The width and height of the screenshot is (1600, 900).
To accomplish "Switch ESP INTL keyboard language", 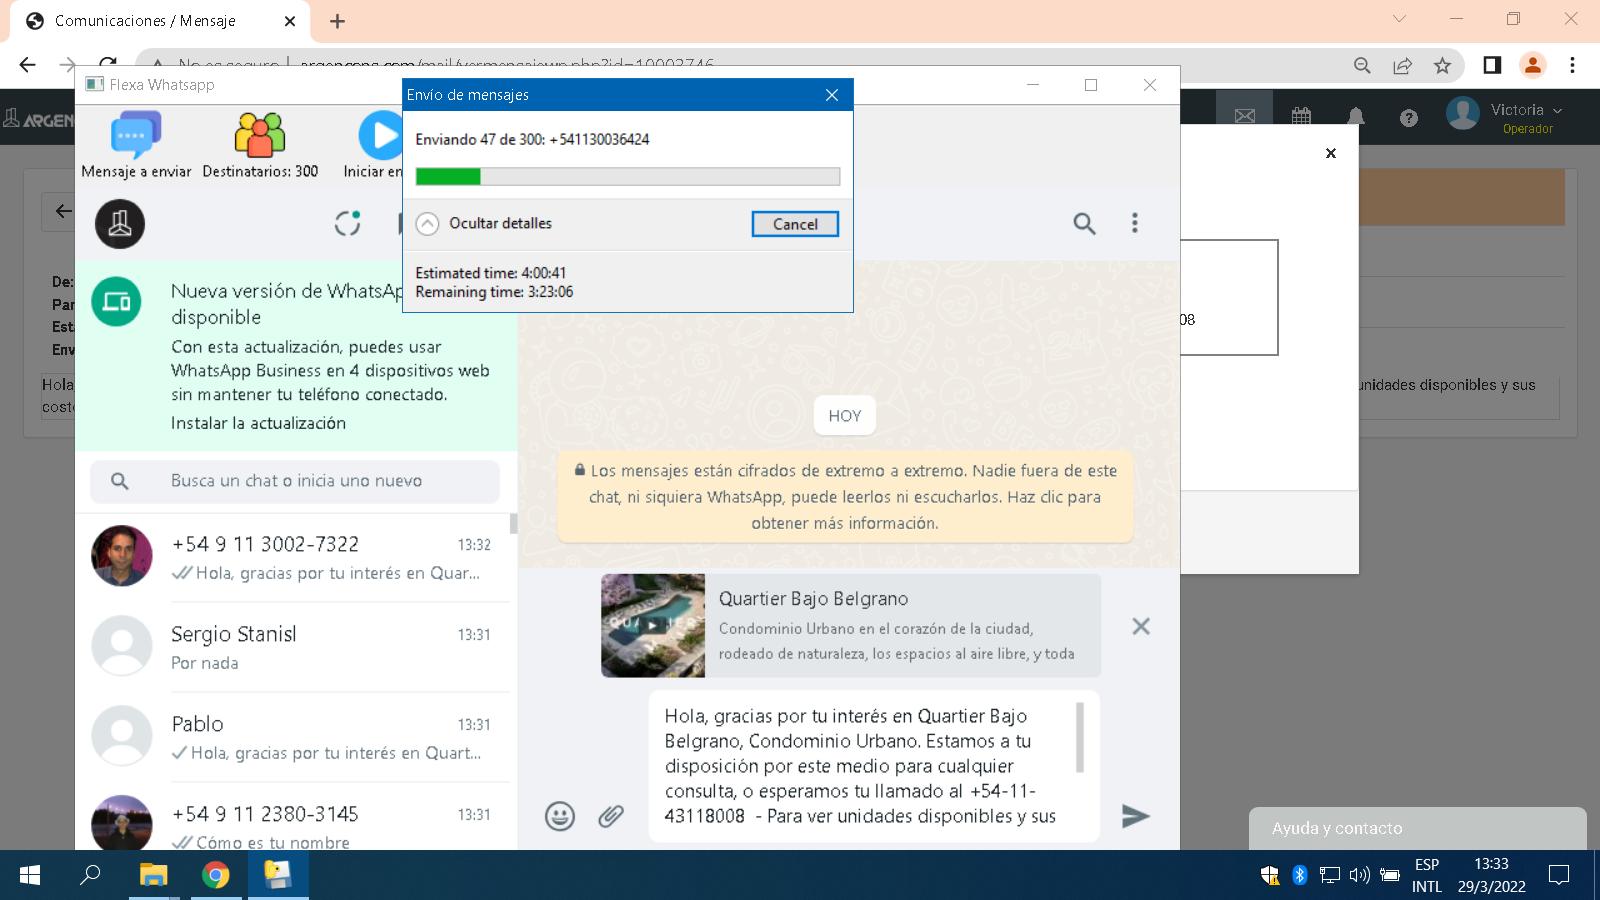I will [1427, 875].
